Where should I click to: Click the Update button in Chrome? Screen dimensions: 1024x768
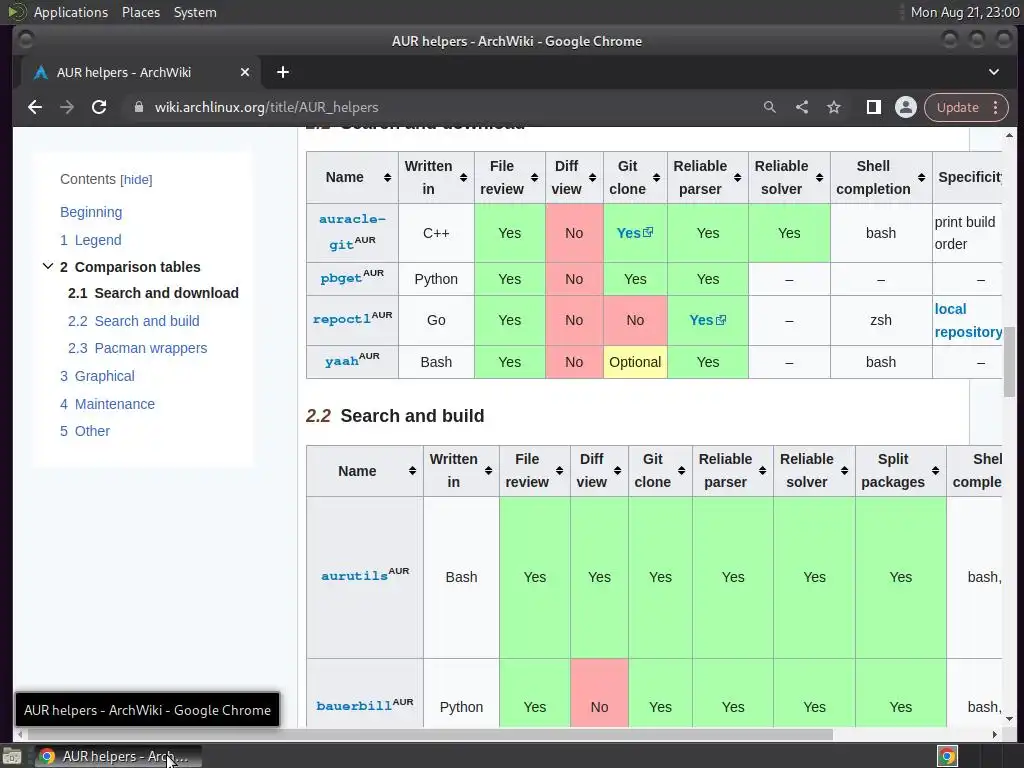(x=957, y=107)
